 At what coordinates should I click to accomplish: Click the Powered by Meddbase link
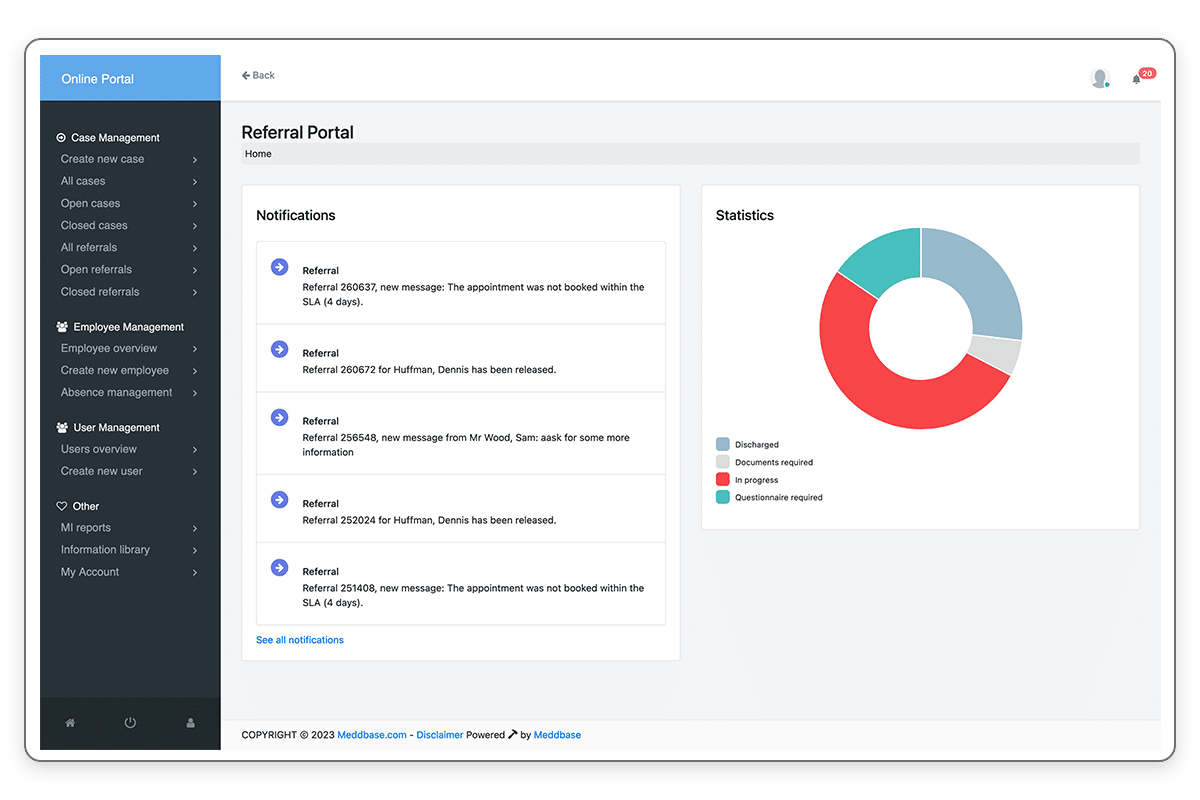click(557, 735)
